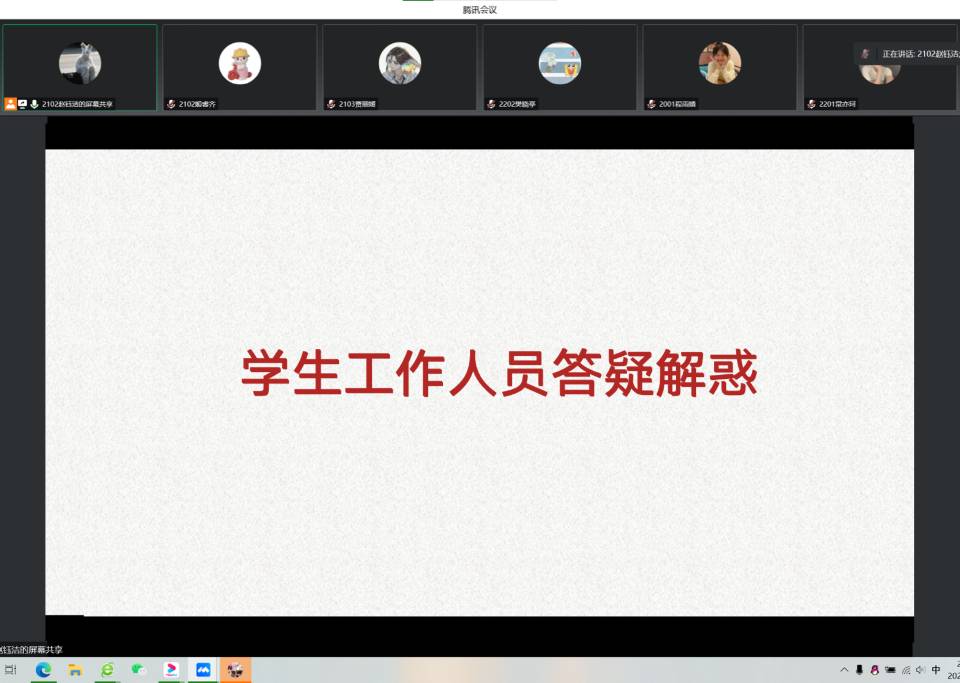Open WeChat from the taskbar
960x683 pixels.
[x=139, y=670]
